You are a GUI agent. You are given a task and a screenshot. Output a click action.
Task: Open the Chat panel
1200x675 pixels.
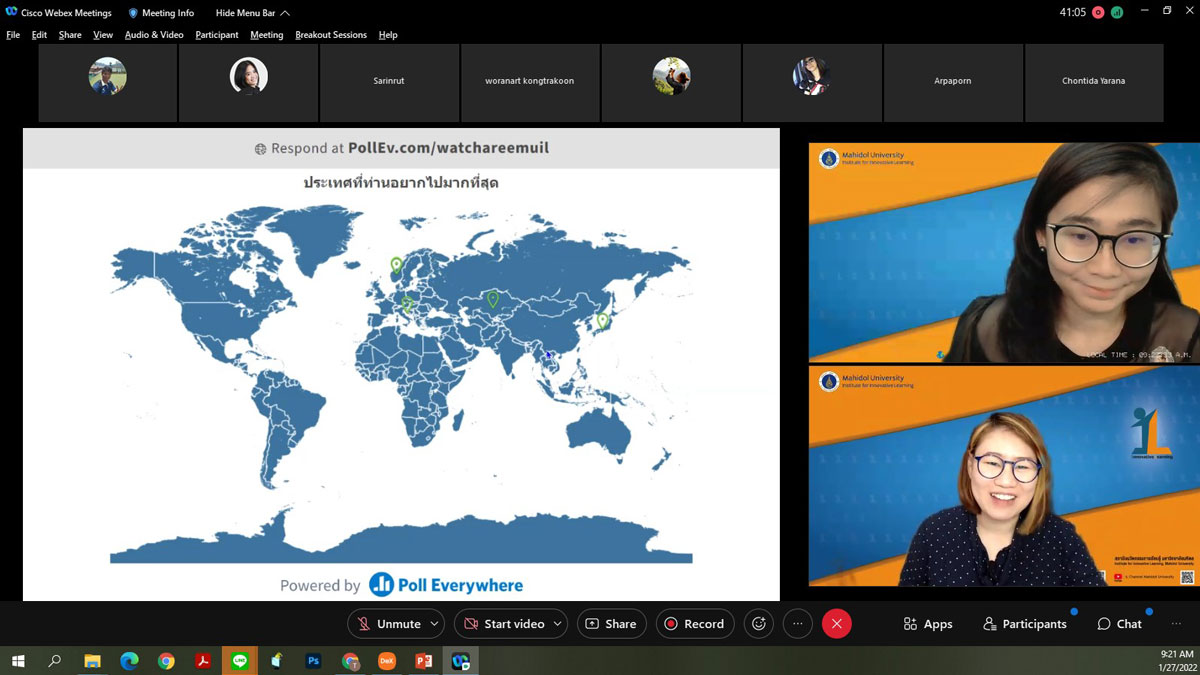[1119, 624]
